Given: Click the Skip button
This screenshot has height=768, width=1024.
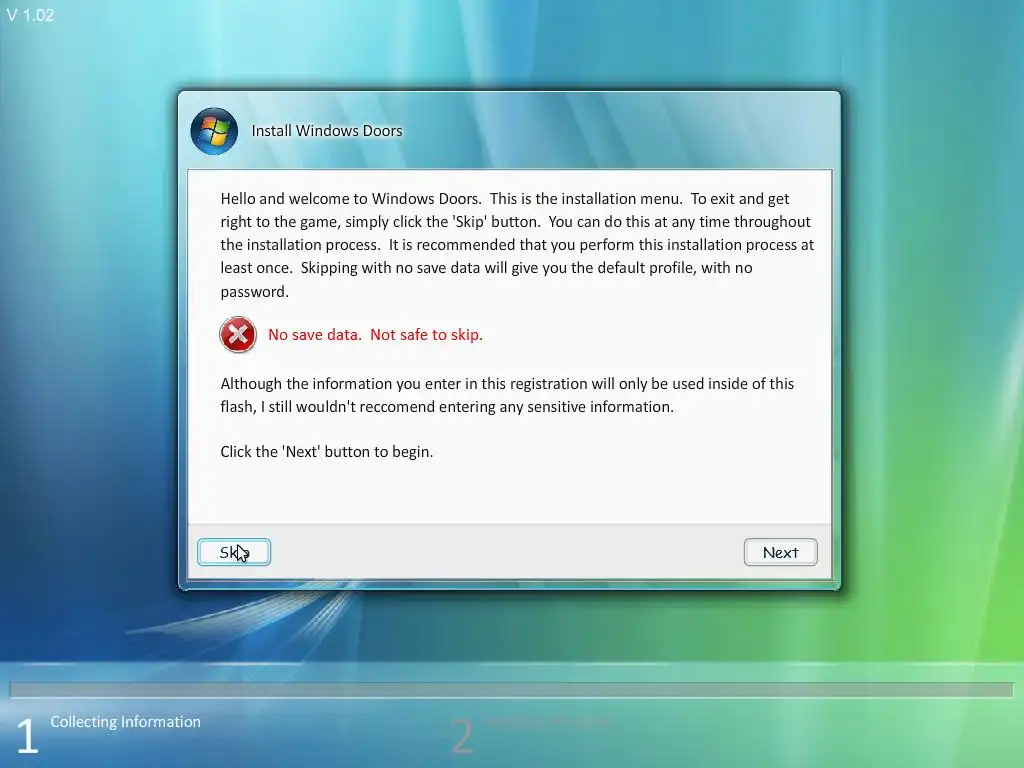Looking at the screenshot, I should click(x=234, y=552).
